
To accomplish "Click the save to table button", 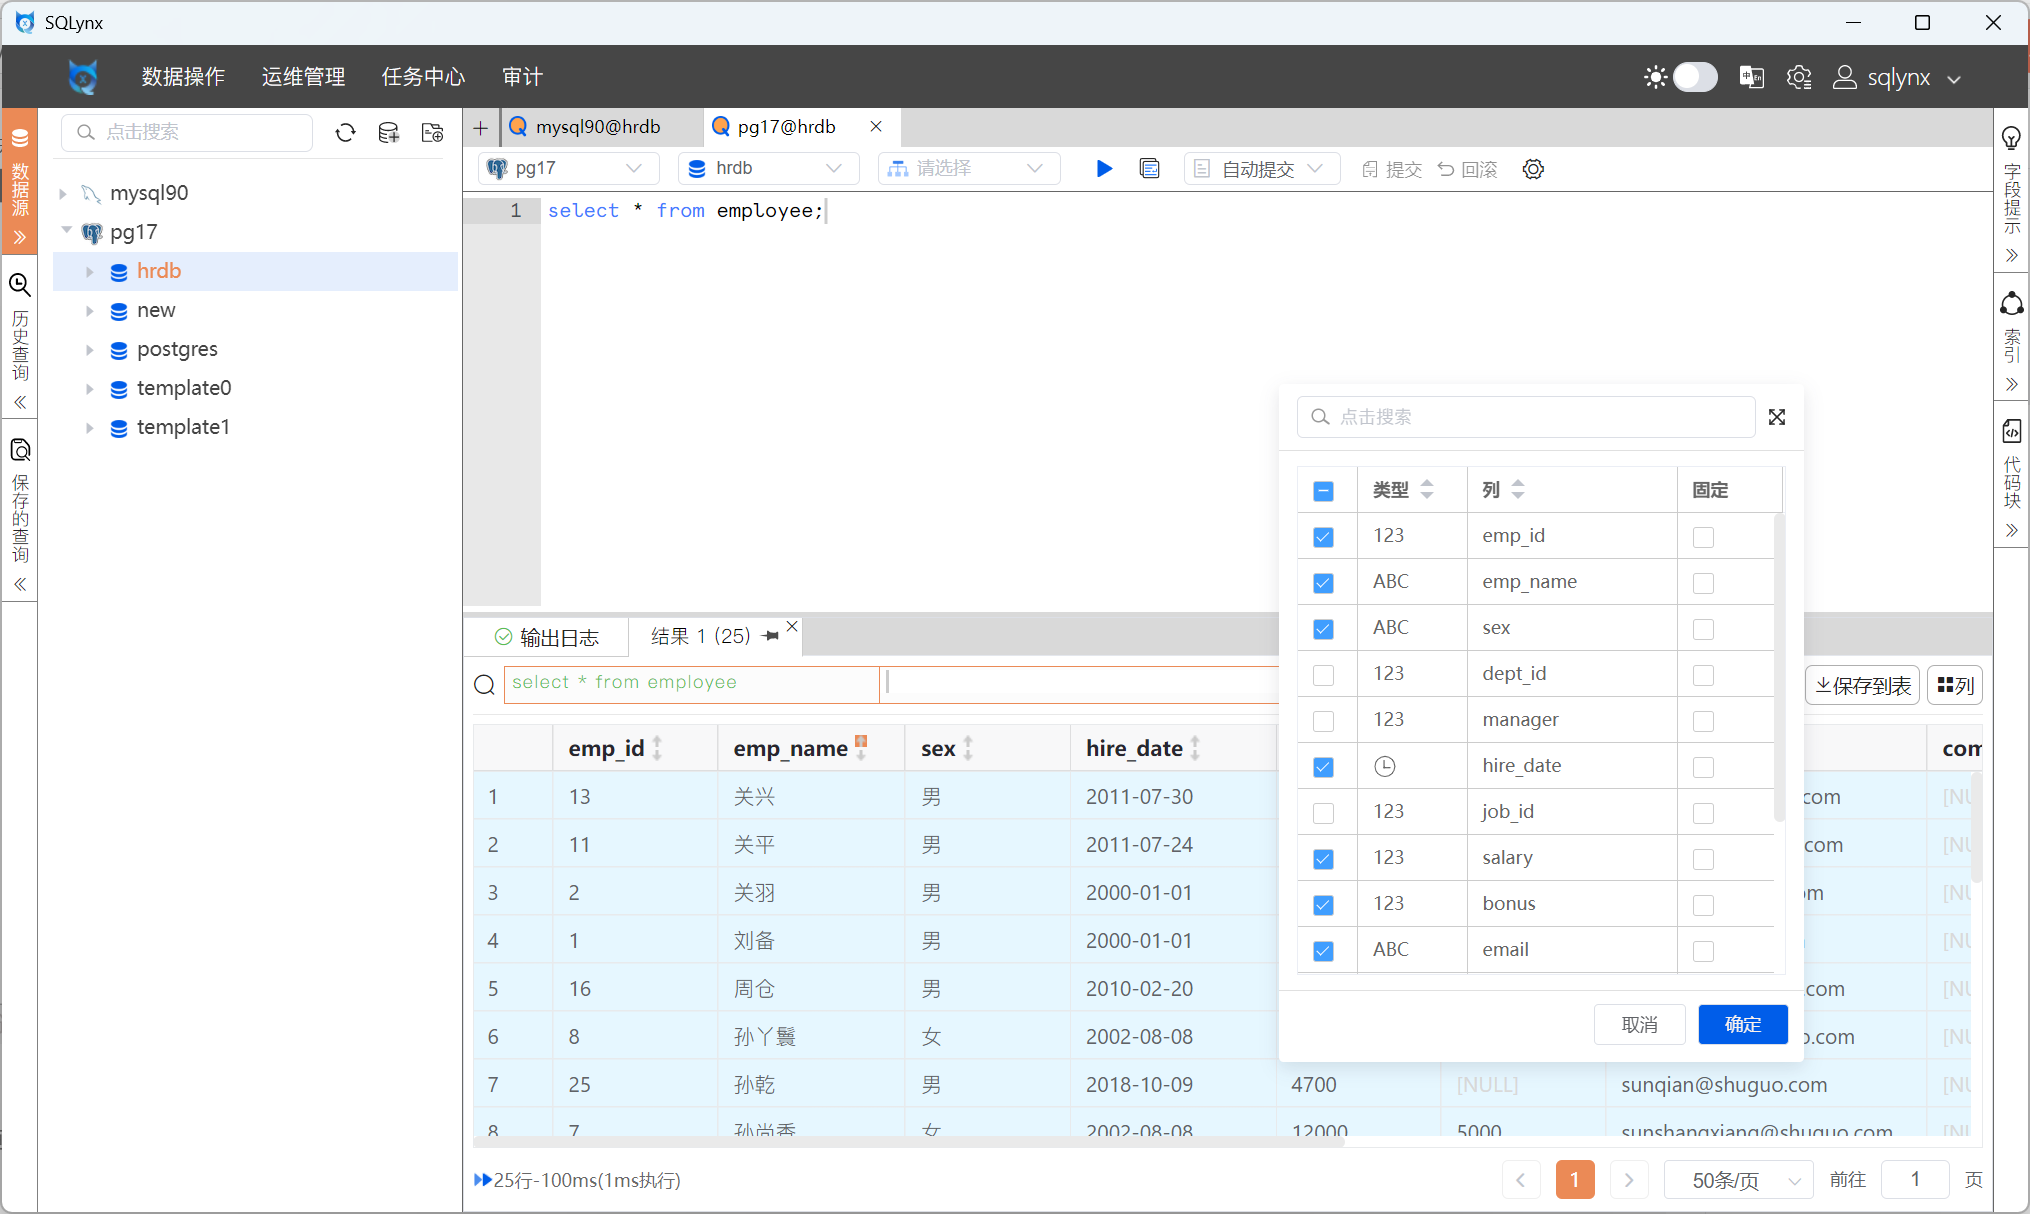I will click(x=1862, y=685).
